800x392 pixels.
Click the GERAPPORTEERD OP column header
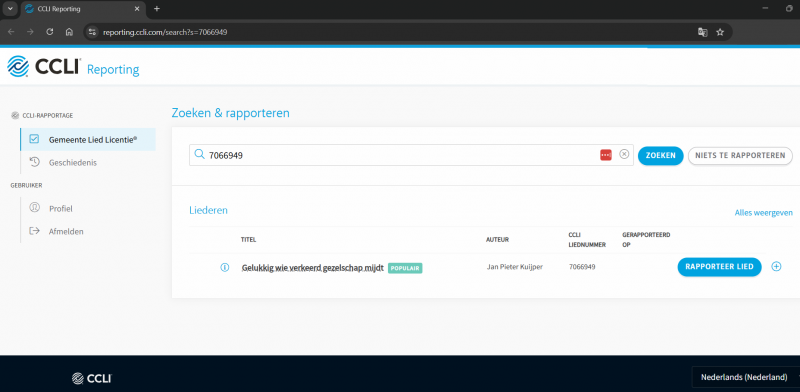[x=646, y=239]
